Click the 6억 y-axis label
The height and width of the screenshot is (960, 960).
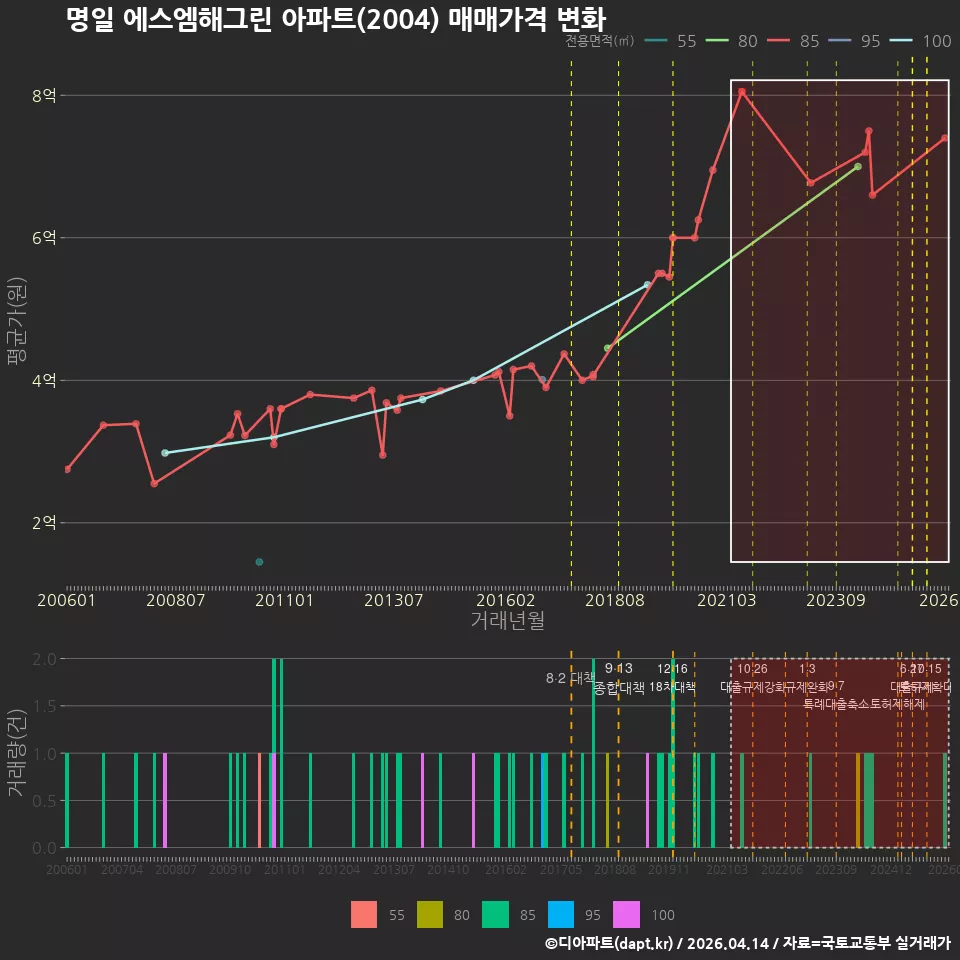[x=44, y=238]
